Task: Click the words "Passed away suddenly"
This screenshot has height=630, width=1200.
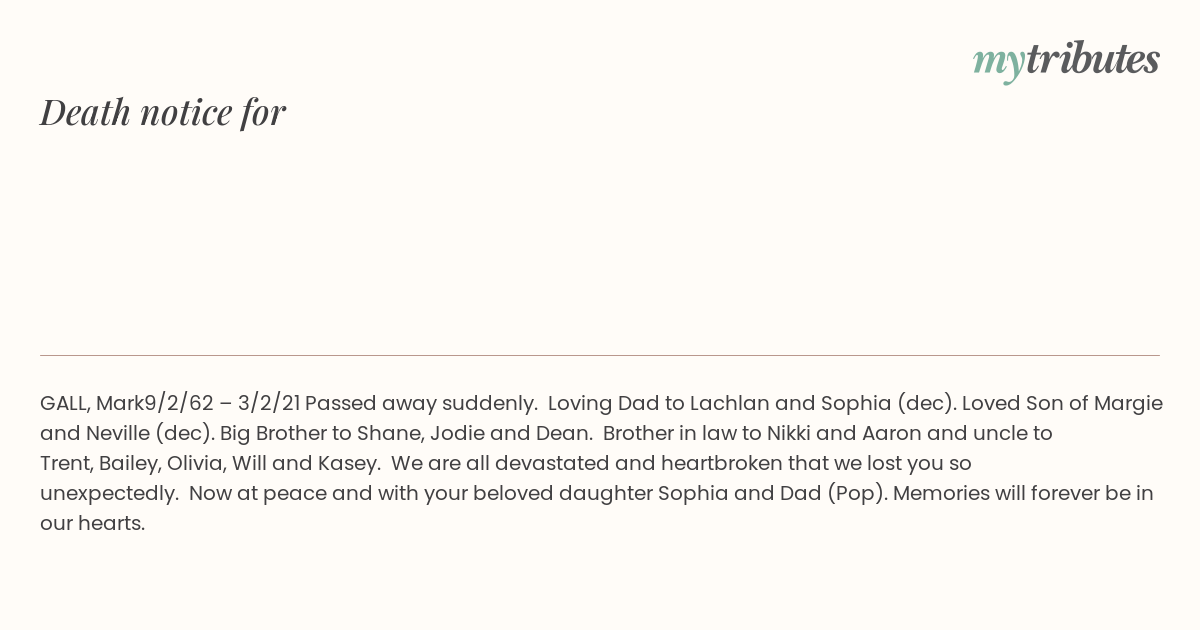Action: [x=419, y=404]
